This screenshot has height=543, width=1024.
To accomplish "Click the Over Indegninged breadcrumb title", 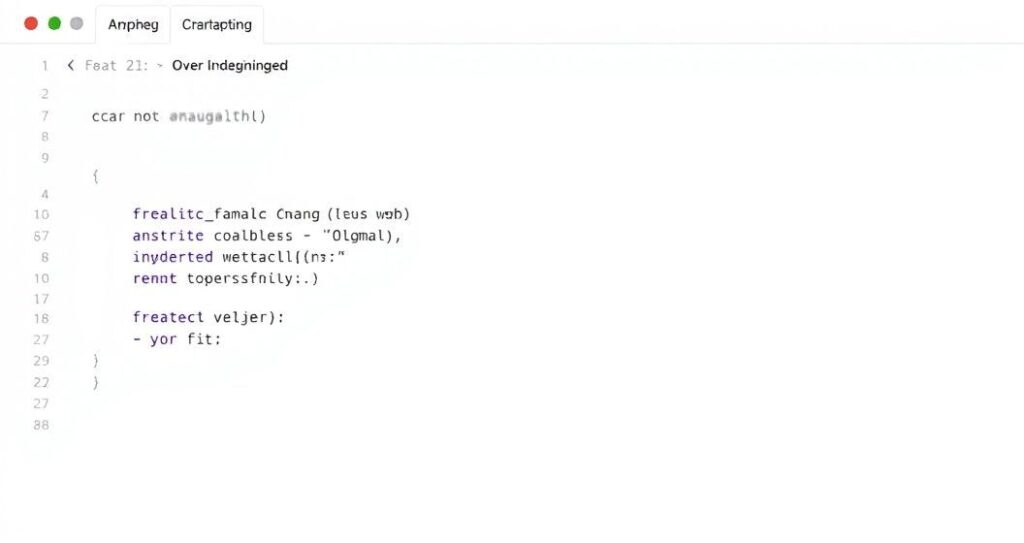I will 229,66.
